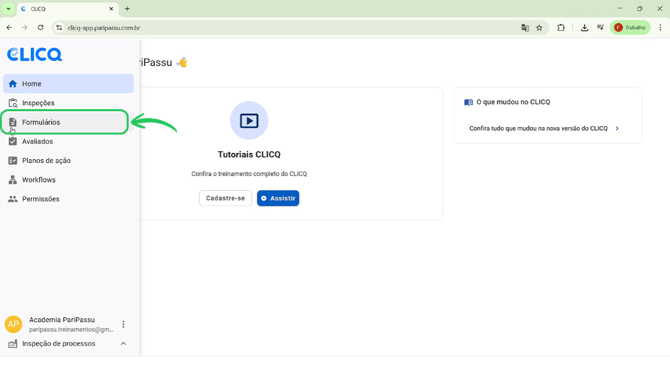Open 'Confira tudo que mudou' link
670x376 pixels.
(x=538, y=128)
